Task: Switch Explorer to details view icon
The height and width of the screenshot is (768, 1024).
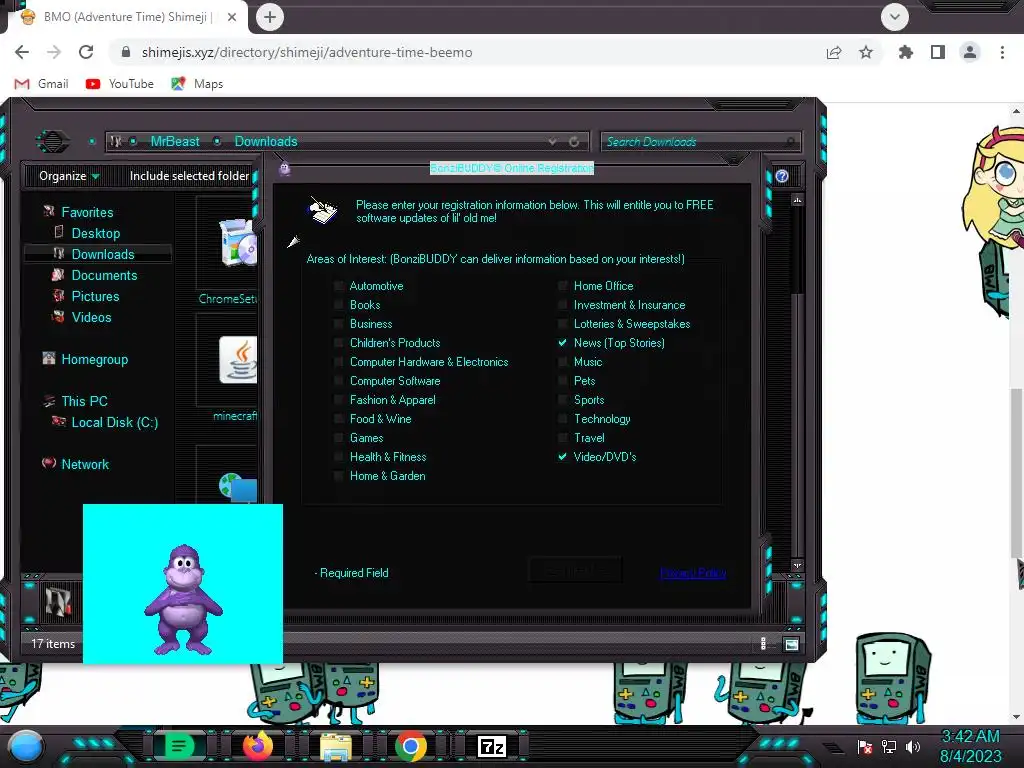Action: (763, 645)
